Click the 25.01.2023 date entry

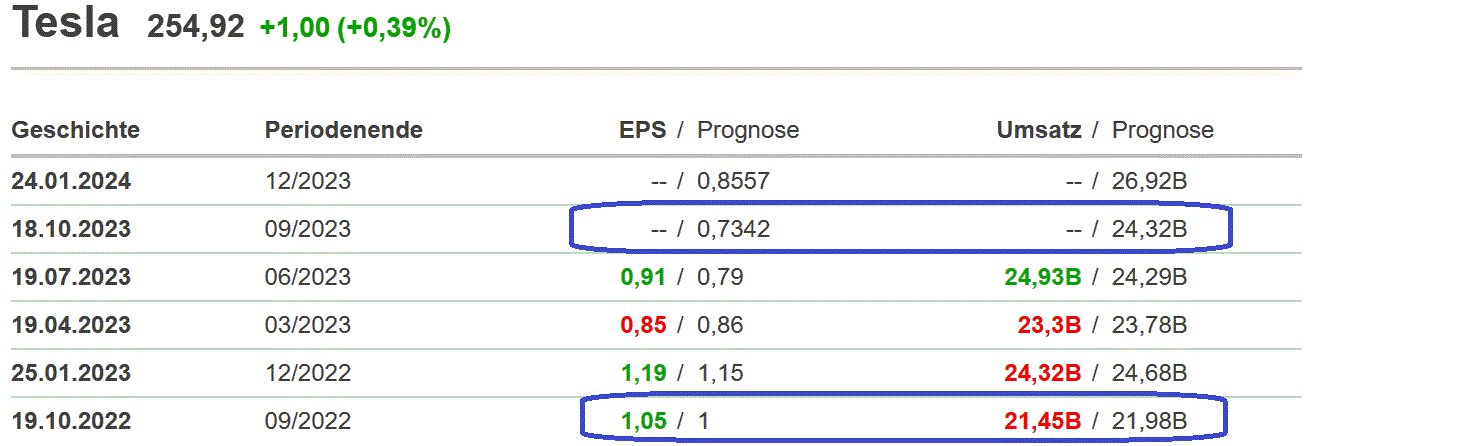click(71, 373)
